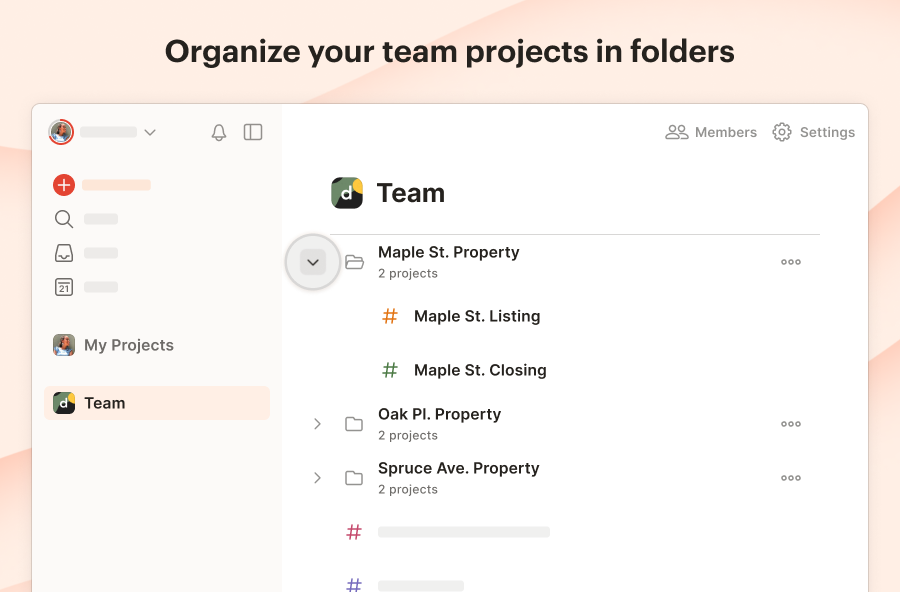Toggle the sidebar panel icon
Image resolution: width=900 pixels, height=592 pixels.
(x=253, y=132)
